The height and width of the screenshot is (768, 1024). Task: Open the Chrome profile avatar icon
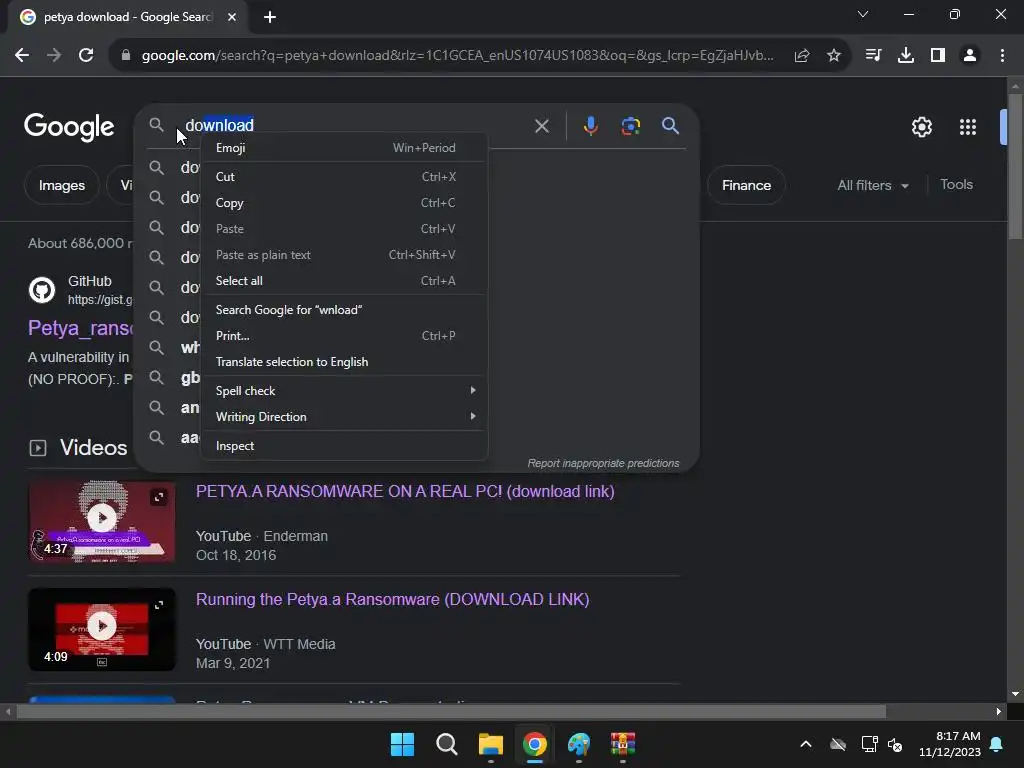[970, 56]
